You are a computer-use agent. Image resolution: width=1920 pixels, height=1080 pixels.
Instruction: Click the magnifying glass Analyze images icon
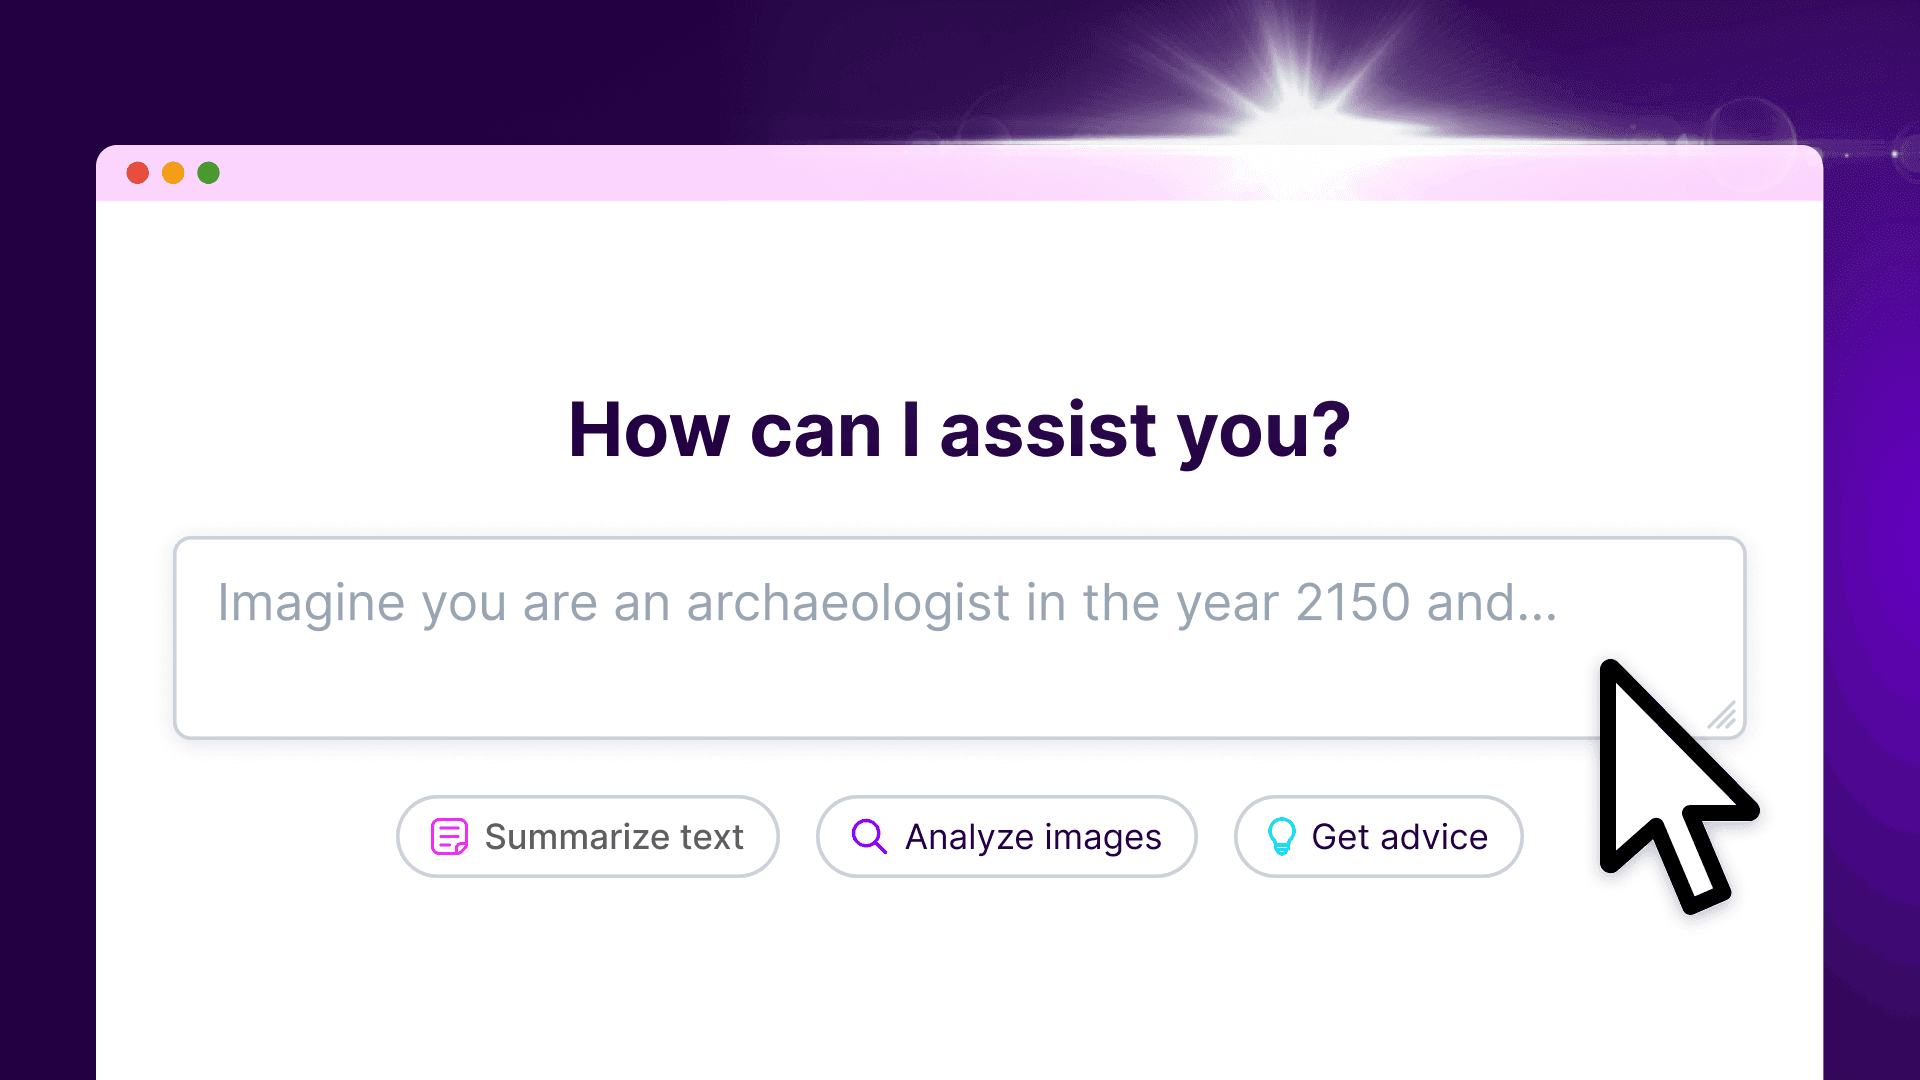coord(868,836)
